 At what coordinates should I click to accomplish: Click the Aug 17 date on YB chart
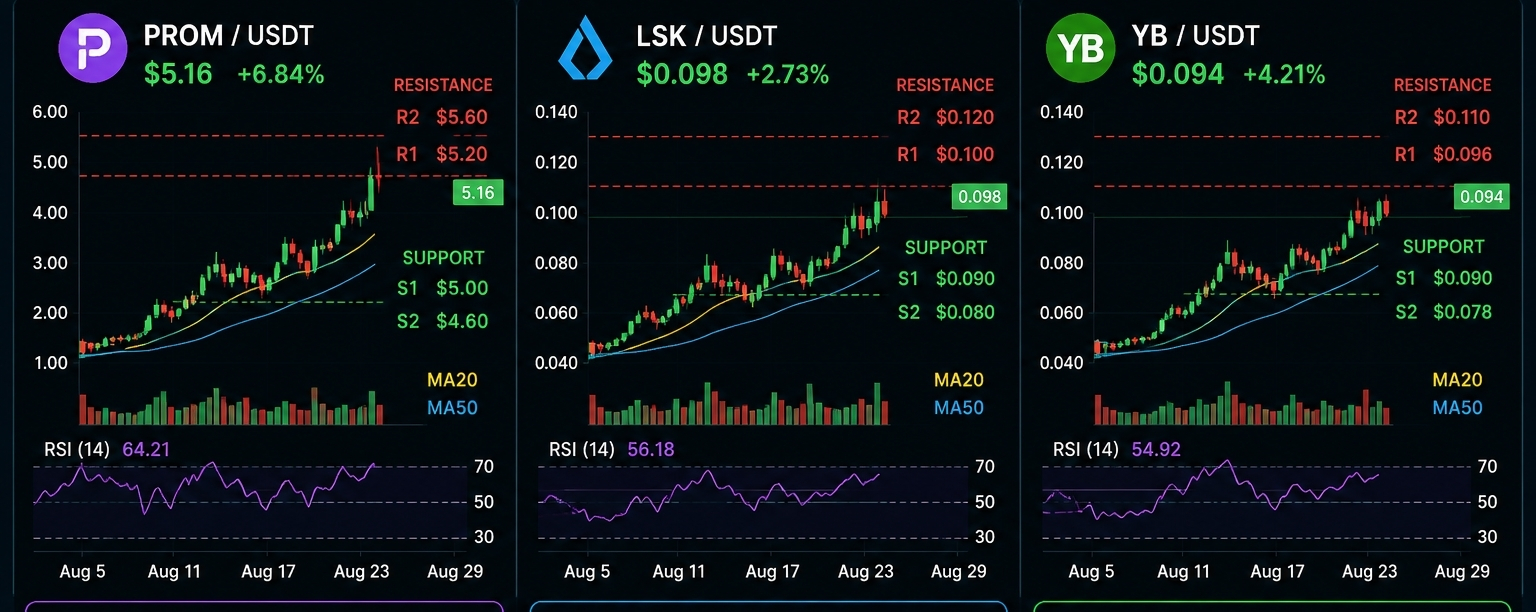click(1278, 572)
